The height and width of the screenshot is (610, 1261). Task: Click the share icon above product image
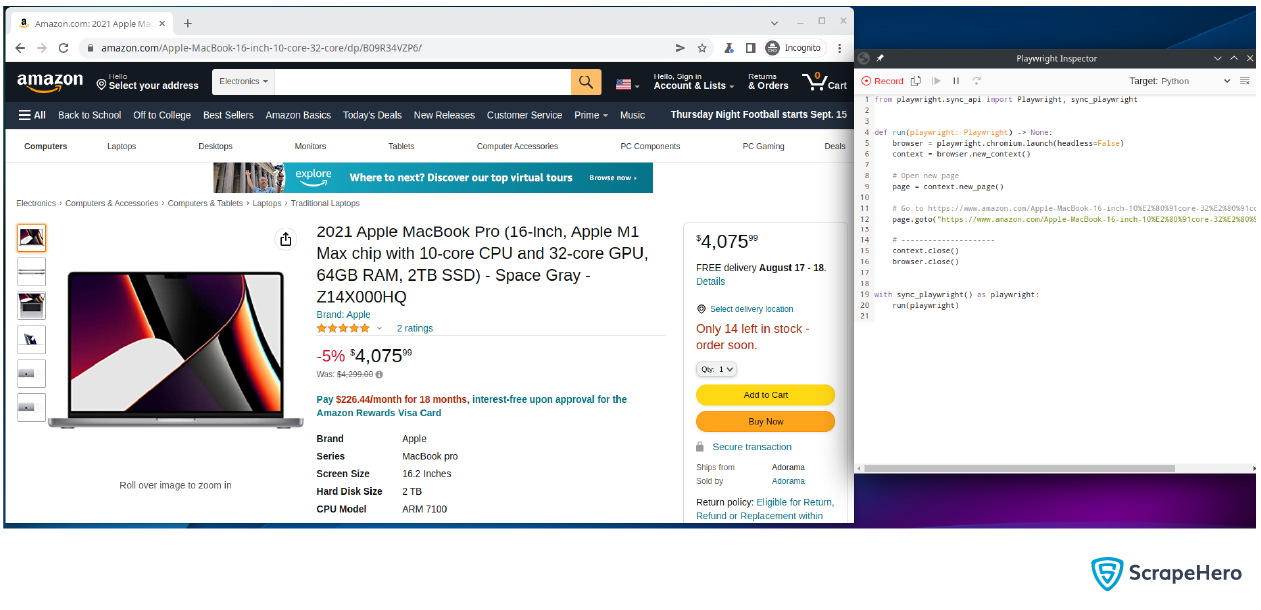286,239
